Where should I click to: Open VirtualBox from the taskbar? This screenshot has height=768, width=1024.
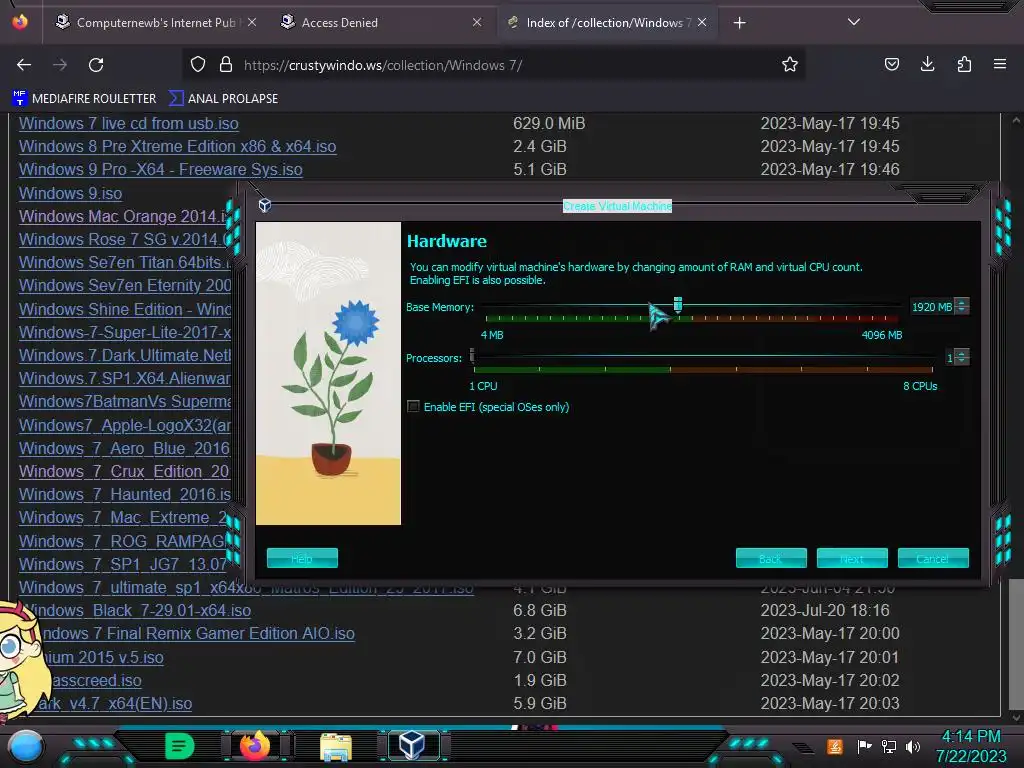pos(412,746)
